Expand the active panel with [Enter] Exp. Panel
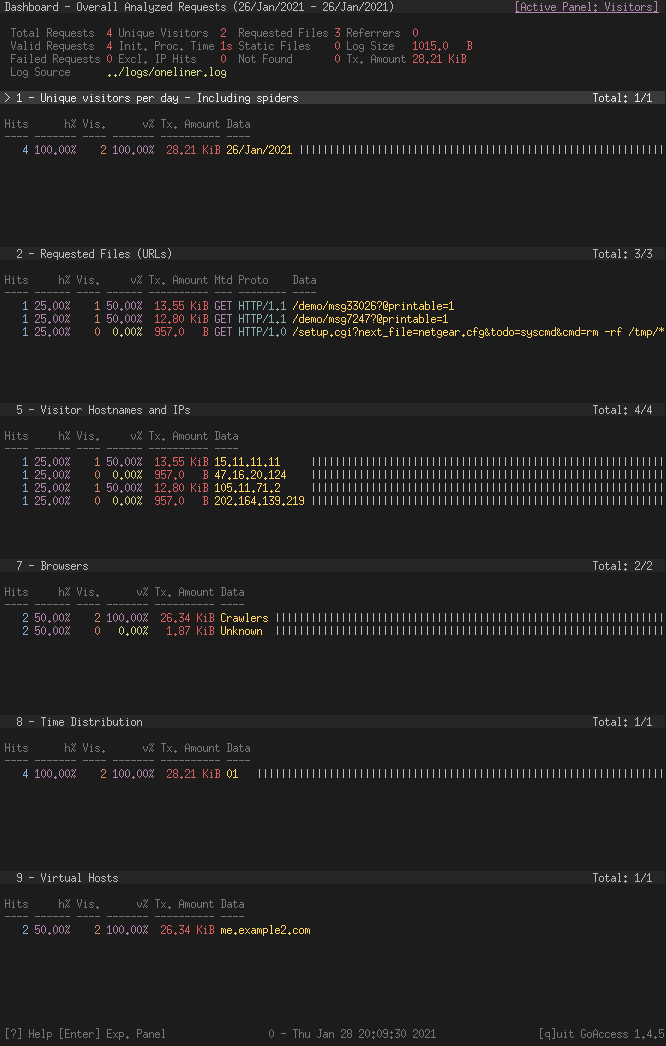Viewport: 666px width, 1046px height. click(109, 1034)
